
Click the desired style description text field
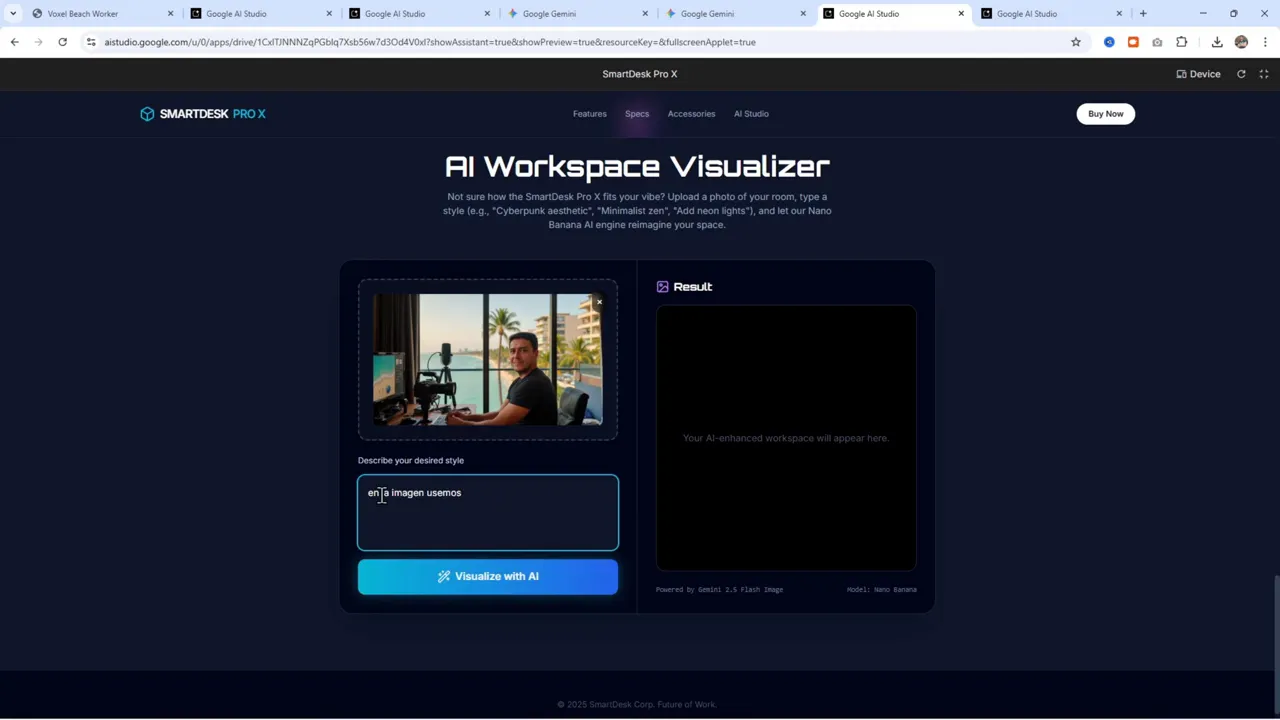[x=487, y=513]
